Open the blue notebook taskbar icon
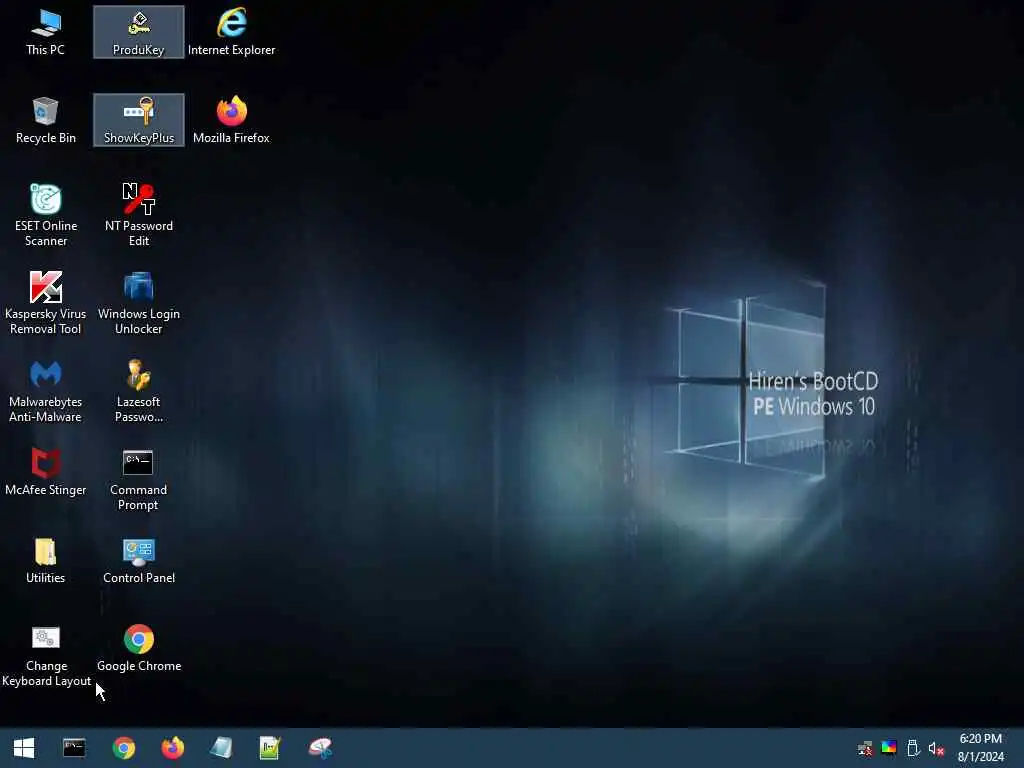 pos(221,748)
